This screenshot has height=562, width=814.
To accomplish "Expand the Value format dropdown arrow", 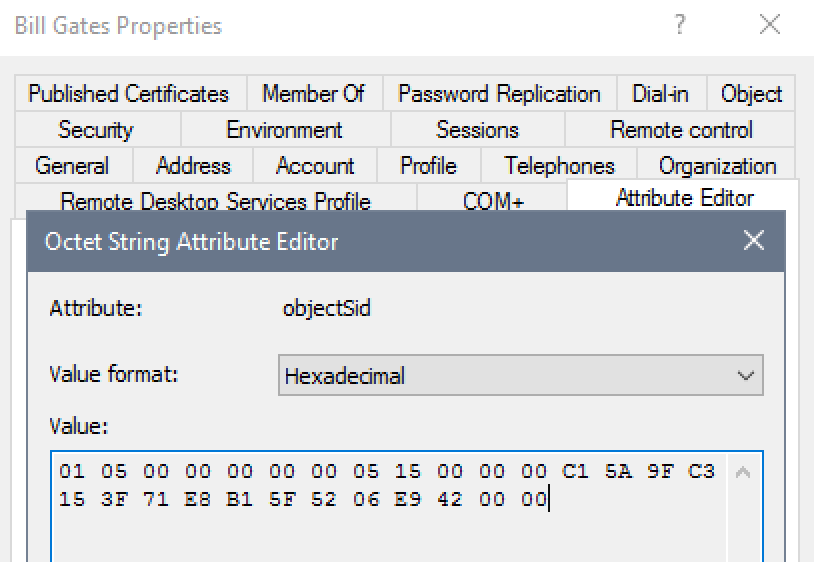I will (x=745, y=375).
